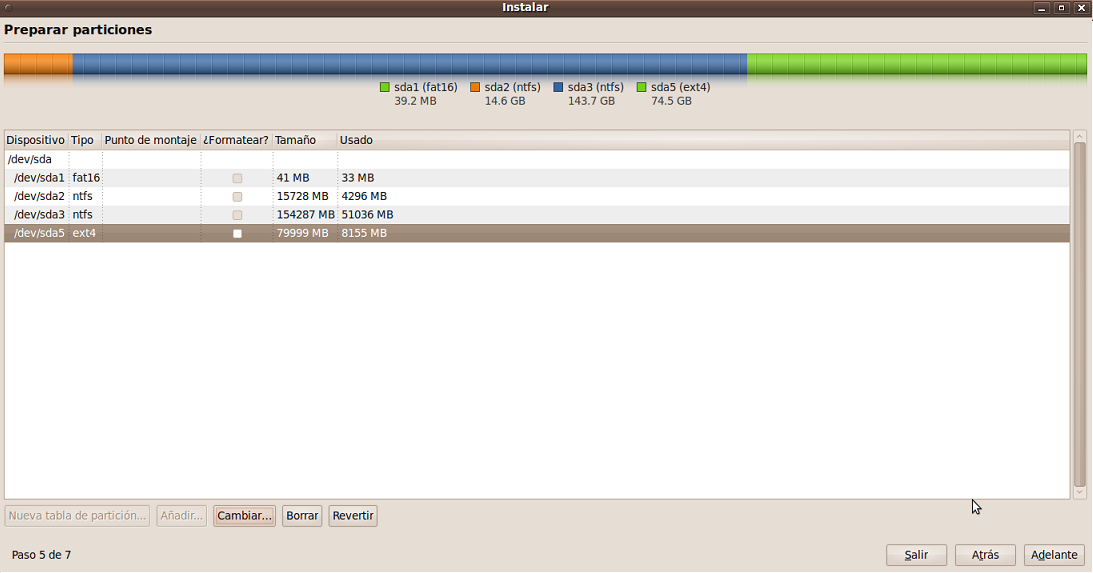Go back with Atrás button

coord(985,555)
